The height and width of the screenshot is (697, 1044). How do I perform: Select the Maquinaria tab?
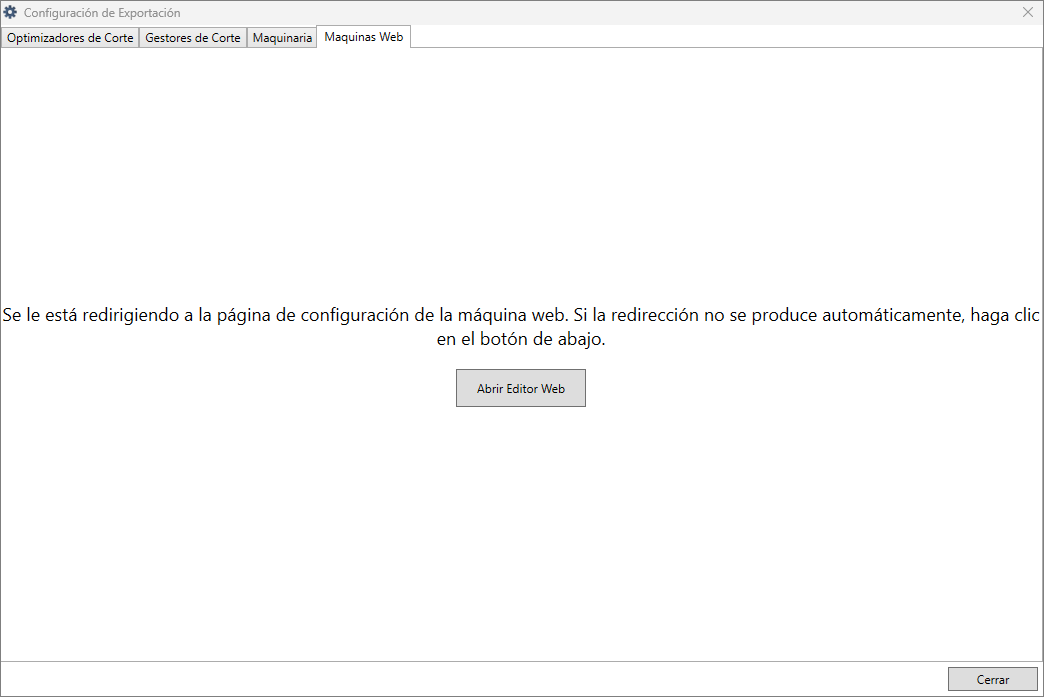[x=282, y=38]
